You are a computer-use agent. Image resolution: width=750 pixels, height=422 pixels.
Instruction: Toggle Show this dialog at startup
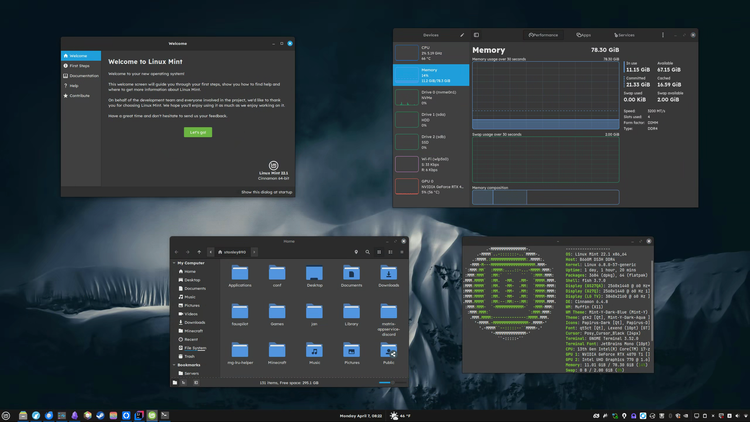[266, 192]
